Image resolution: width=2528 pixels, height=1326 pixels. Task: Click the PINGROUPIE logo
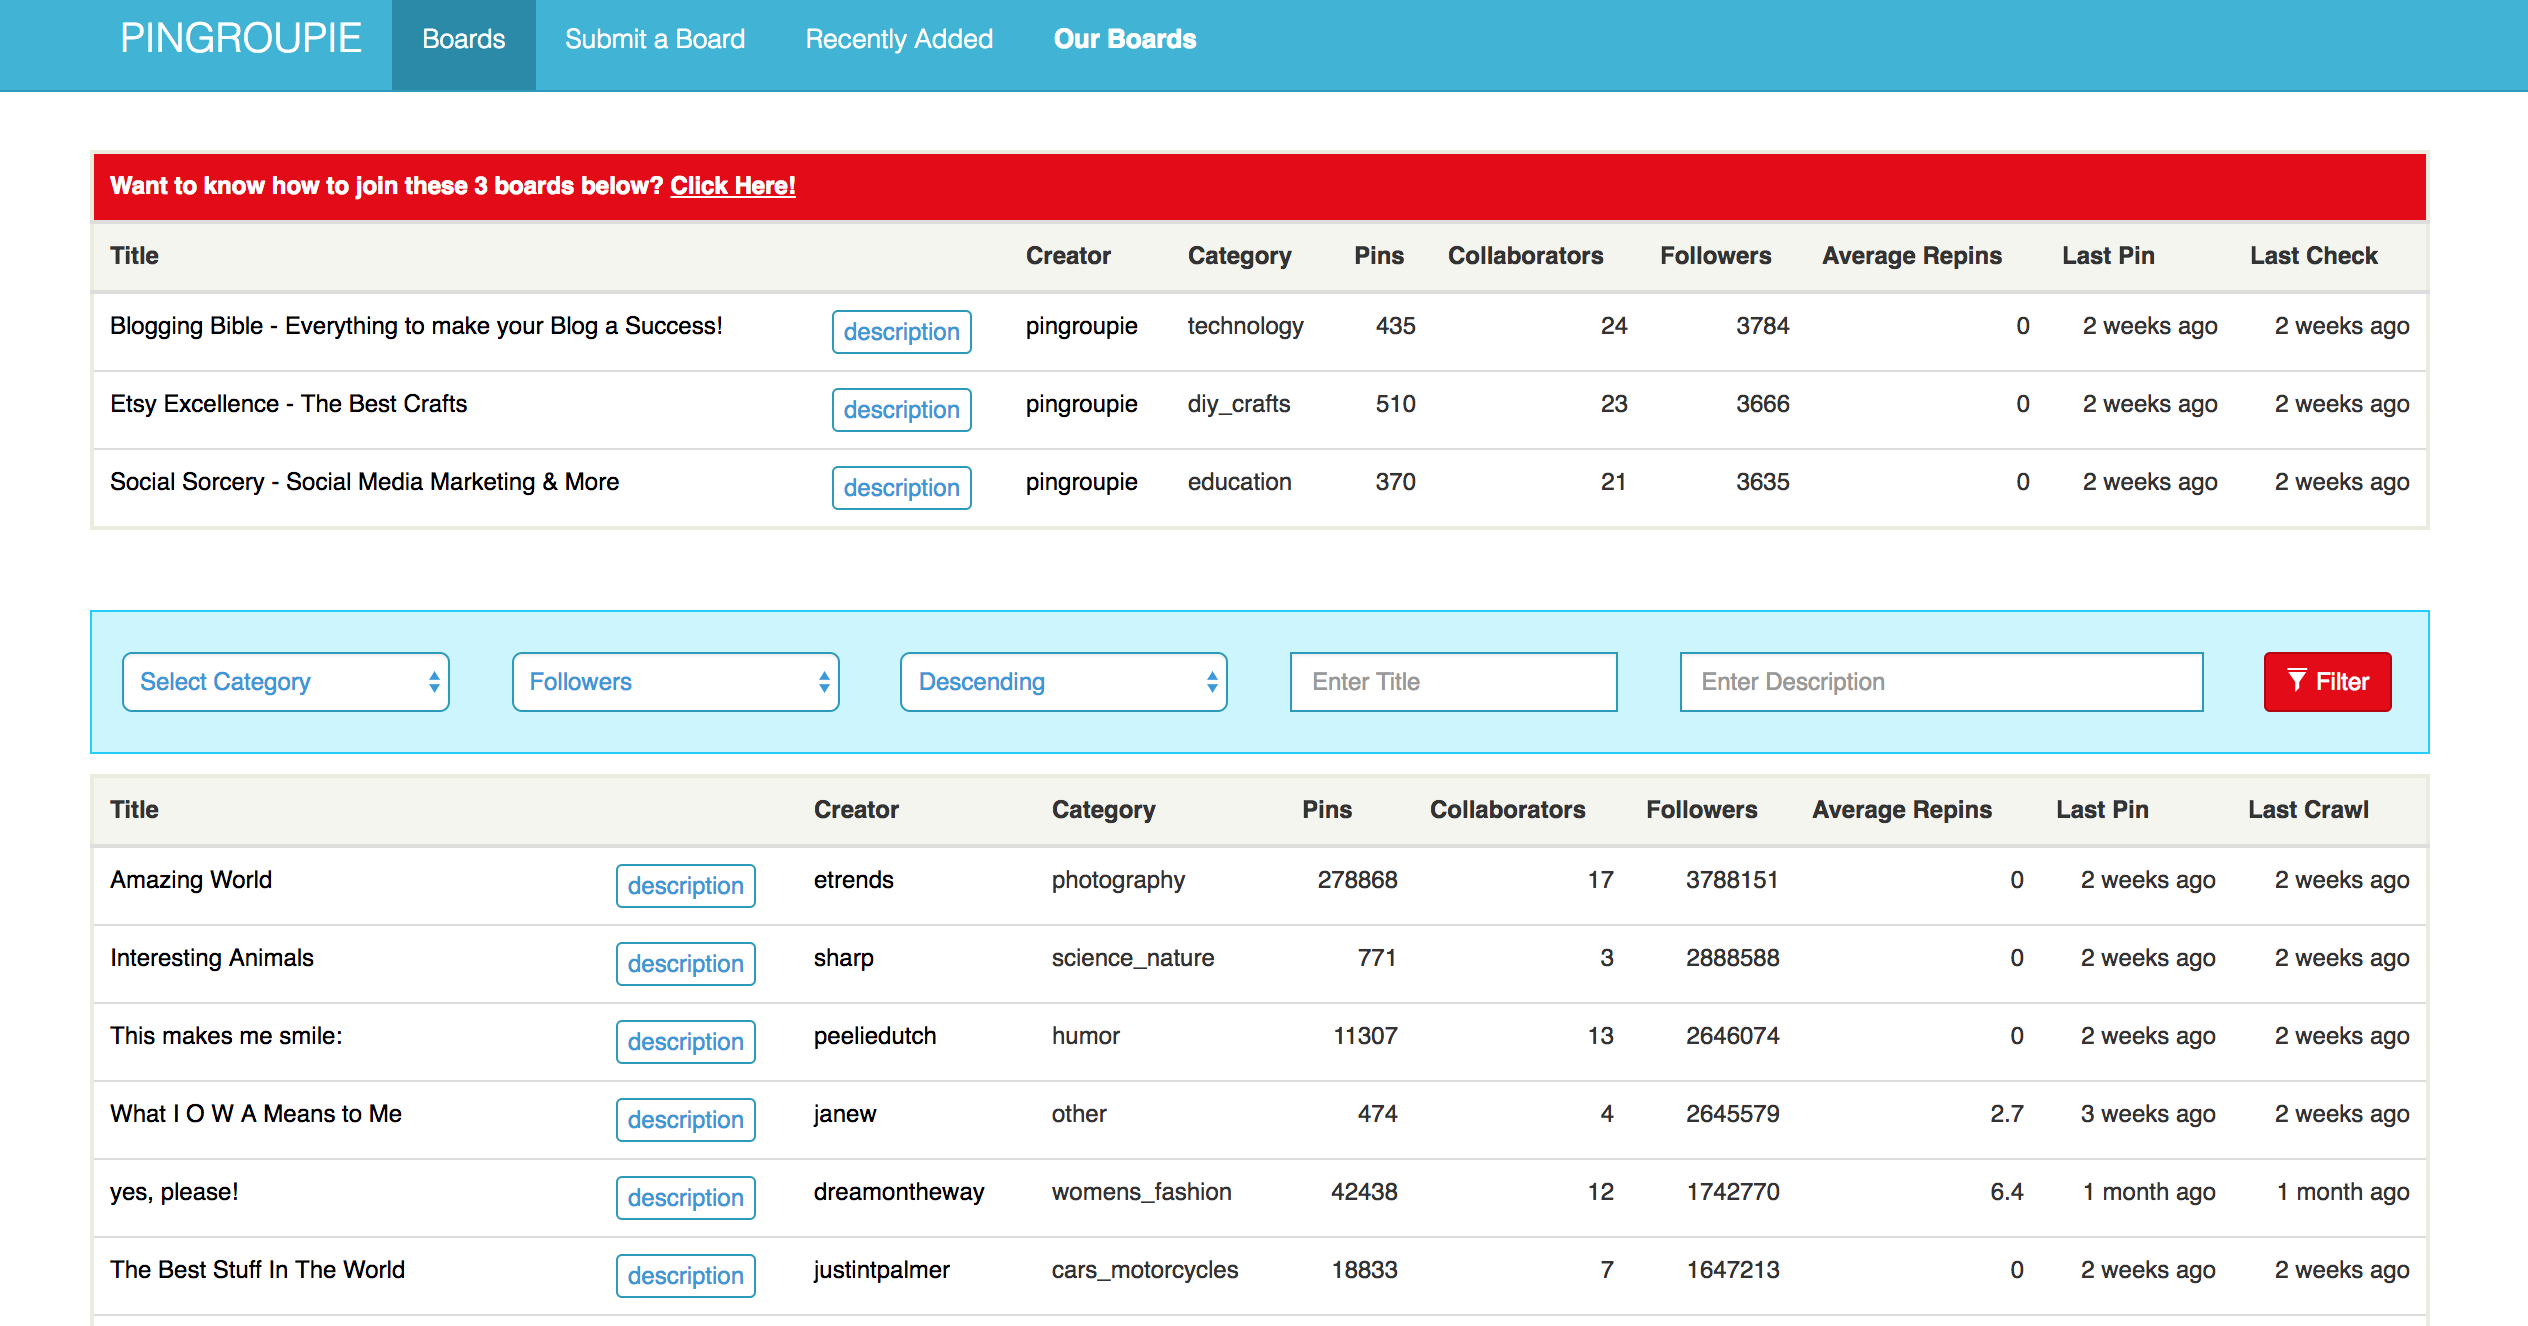click(x=241, y=38)
